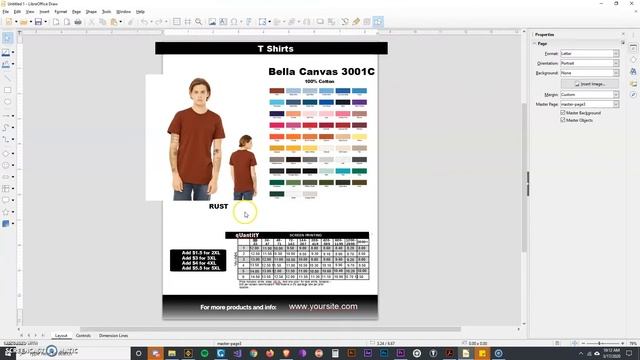Screen dimensions: 640x360
Task: Select the Basic Shapes diamond tool
Action: pos(6,153)
